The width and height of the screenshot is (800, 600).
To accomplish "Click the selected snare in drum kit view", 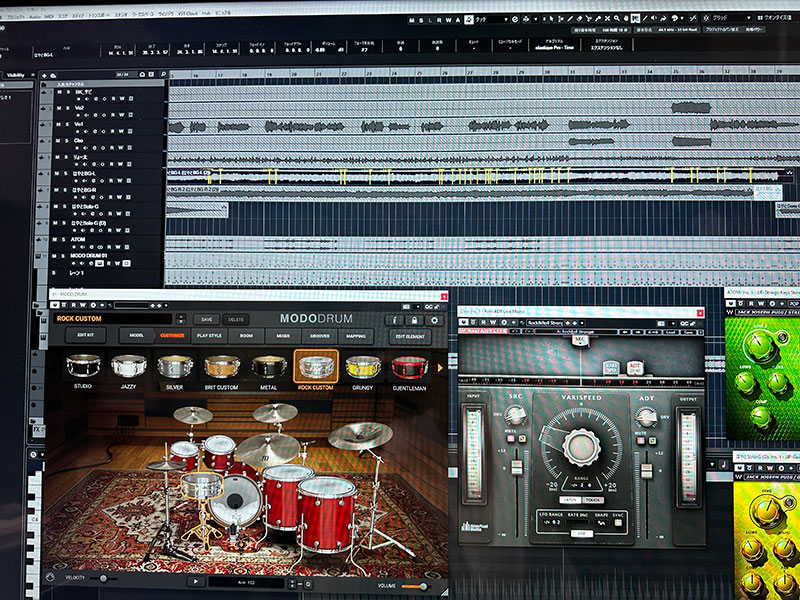I will pyautogui.click(x=202, y=485).
